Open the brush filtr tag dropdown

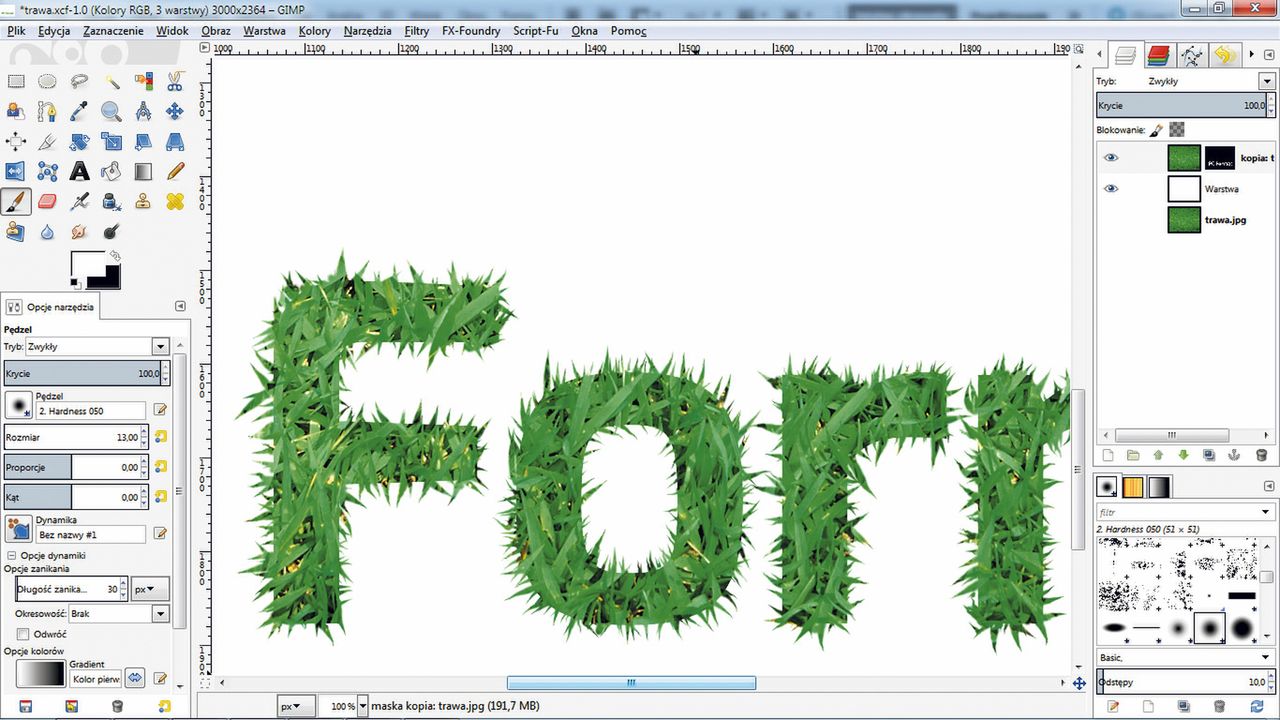pyautogui.click(x=1265, y=512)
